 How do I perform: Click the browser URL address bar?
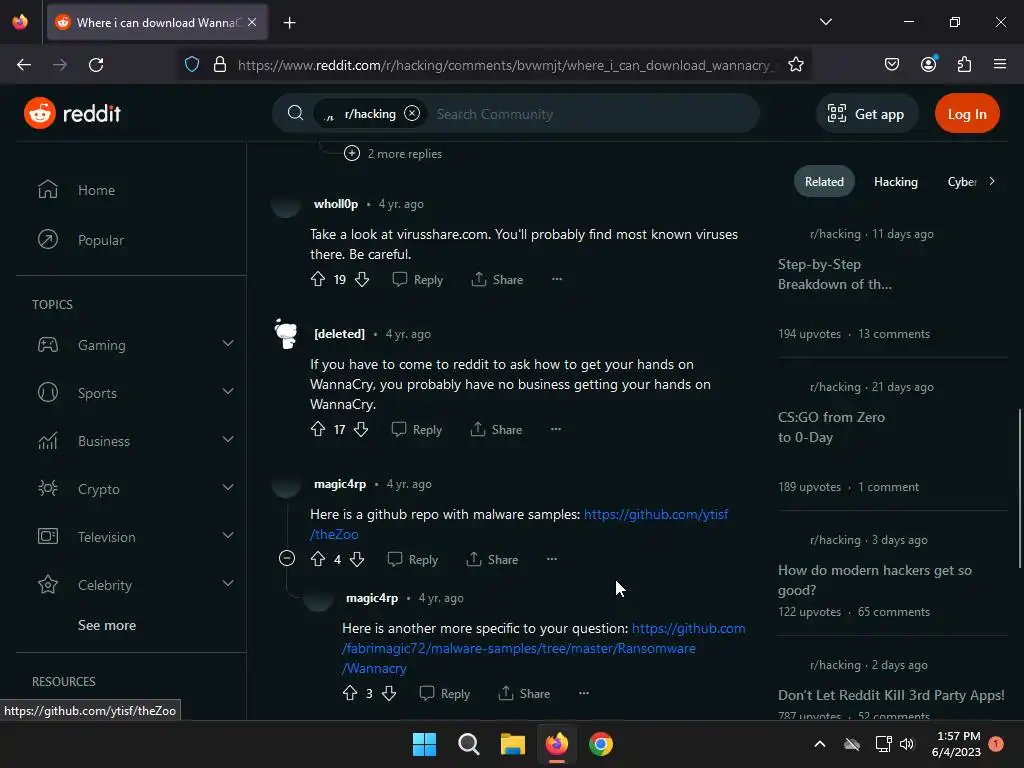505,65
